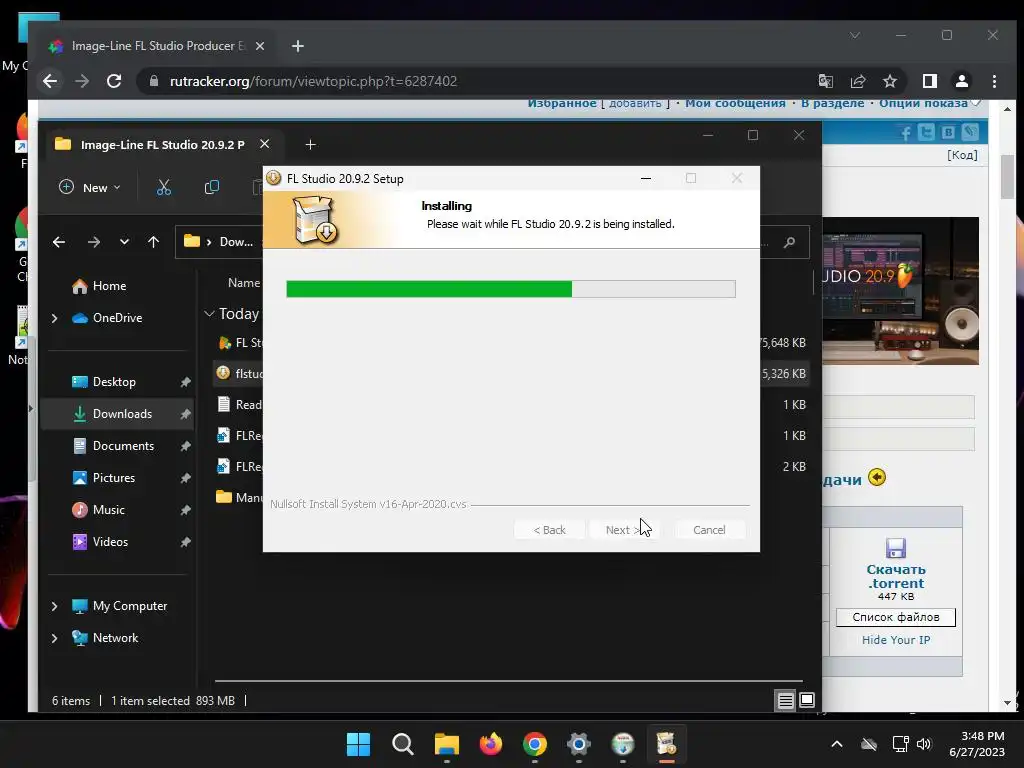Expand the OneDrive tree node

point(55,318)
